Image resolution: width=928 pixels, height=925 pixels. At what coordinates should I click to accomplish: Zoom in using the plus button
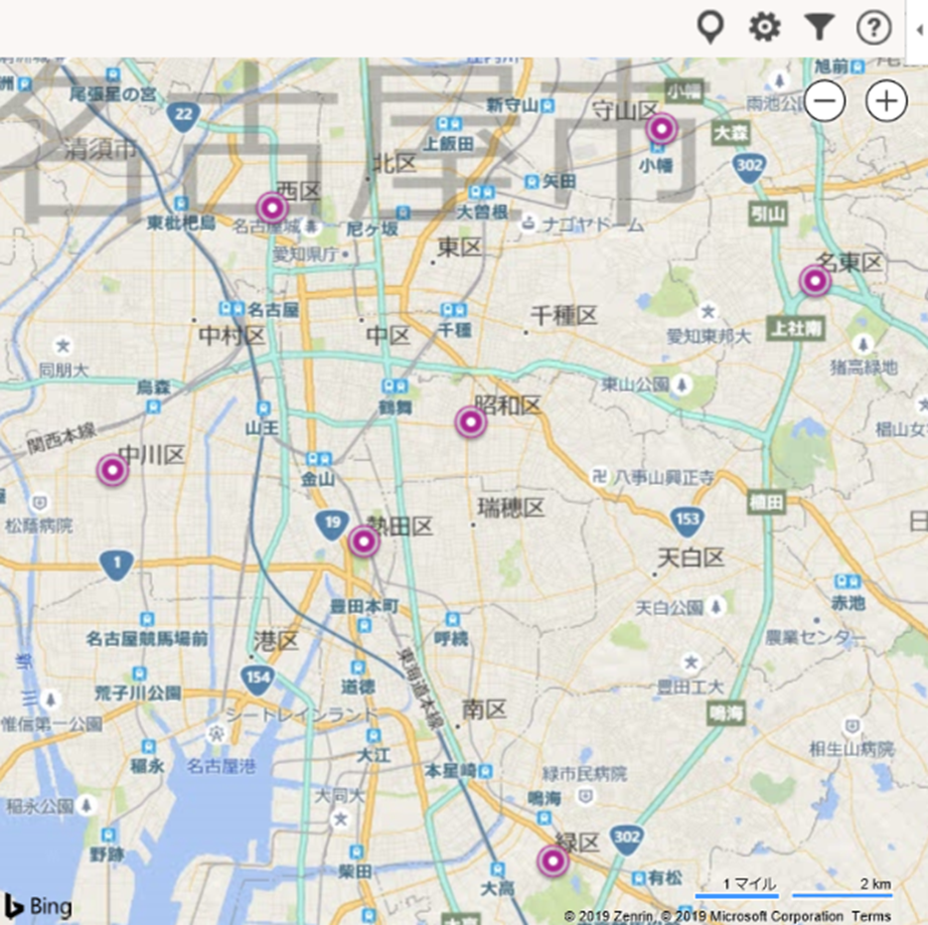[886, 101]
